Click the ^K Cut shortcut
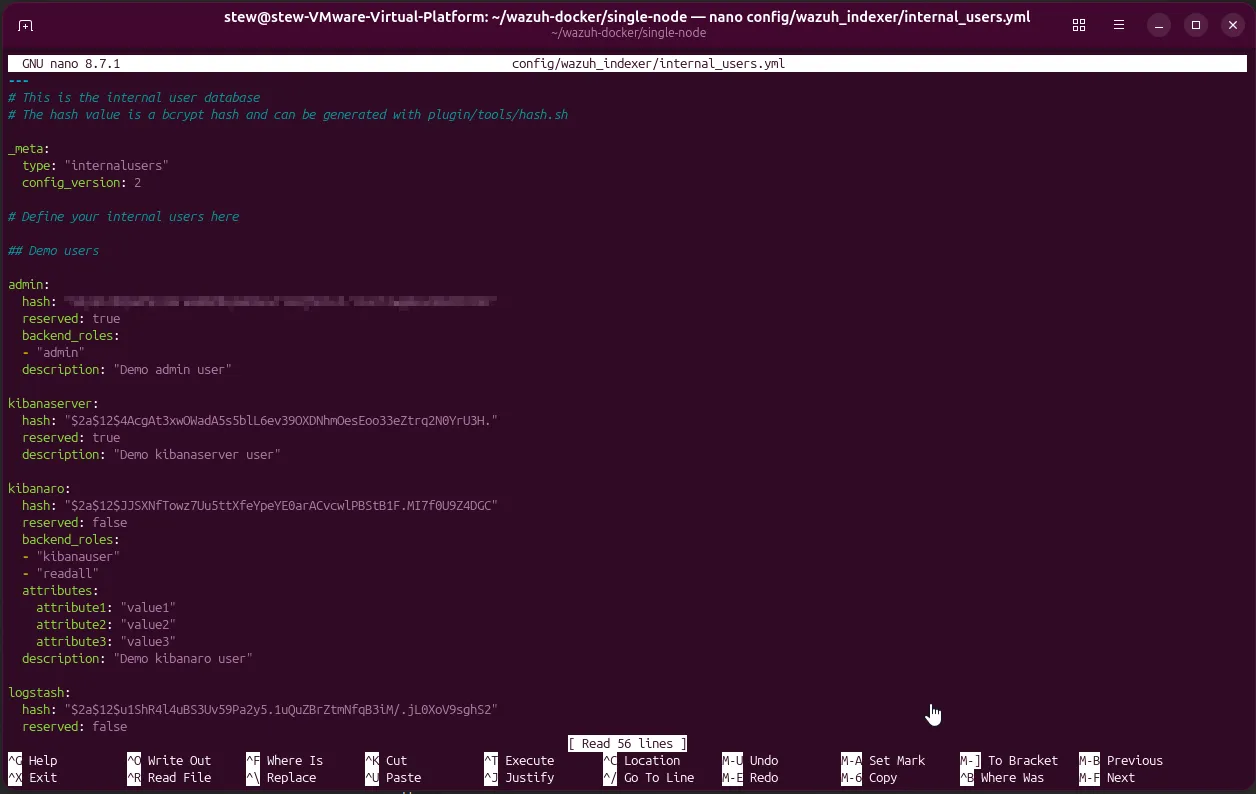 click(x=386, y=761)
